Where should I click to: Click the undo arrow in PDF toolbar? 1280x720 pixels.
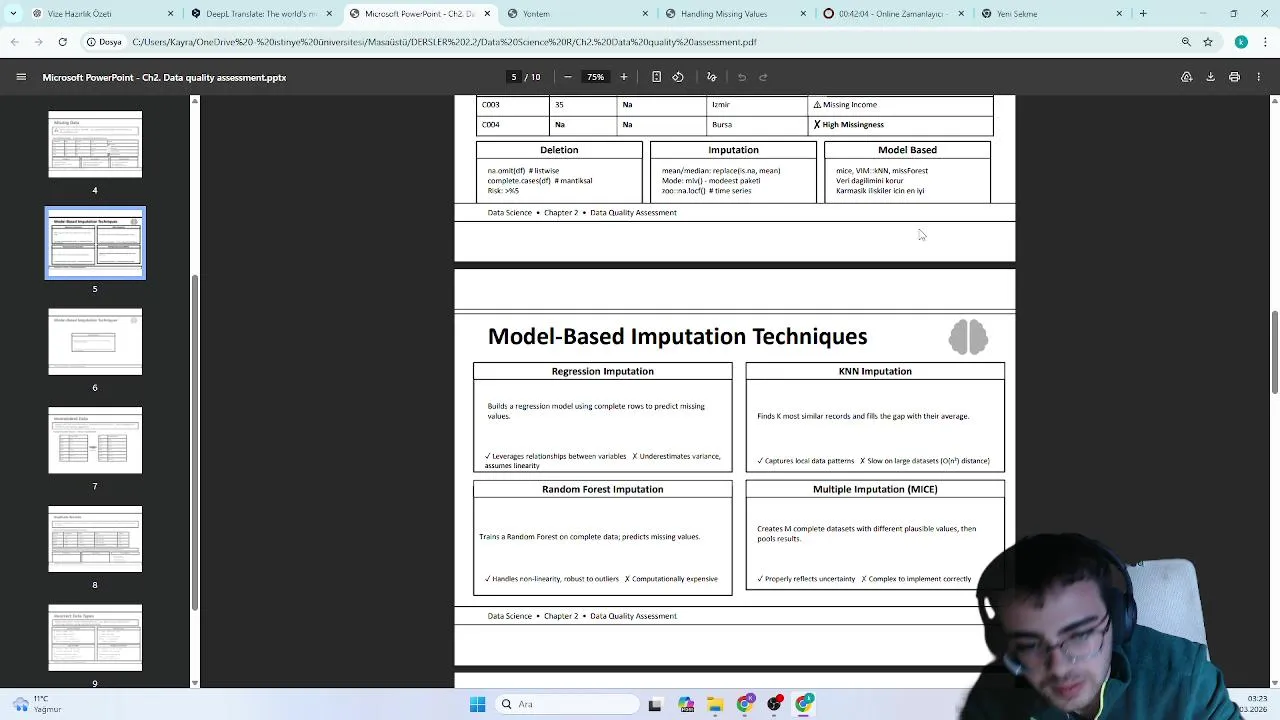[x=742, y=77]
